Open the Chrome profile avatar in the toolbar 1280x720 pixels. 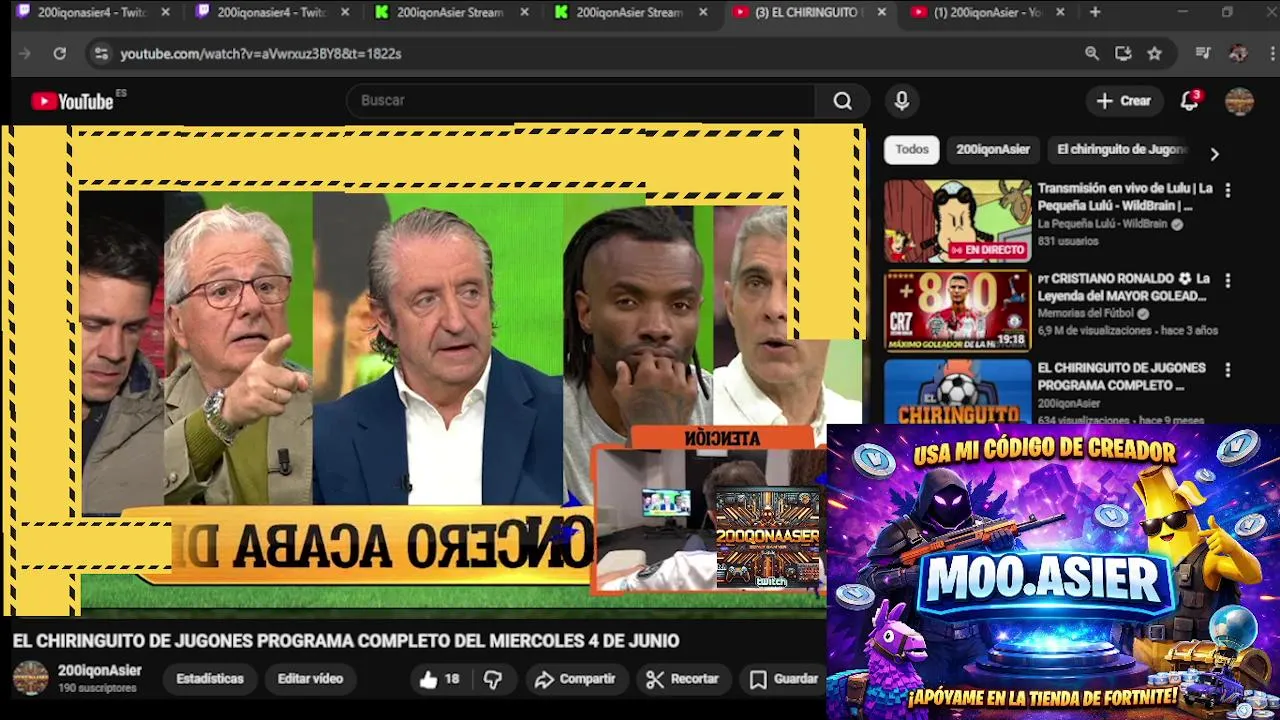coord(1238,54)
